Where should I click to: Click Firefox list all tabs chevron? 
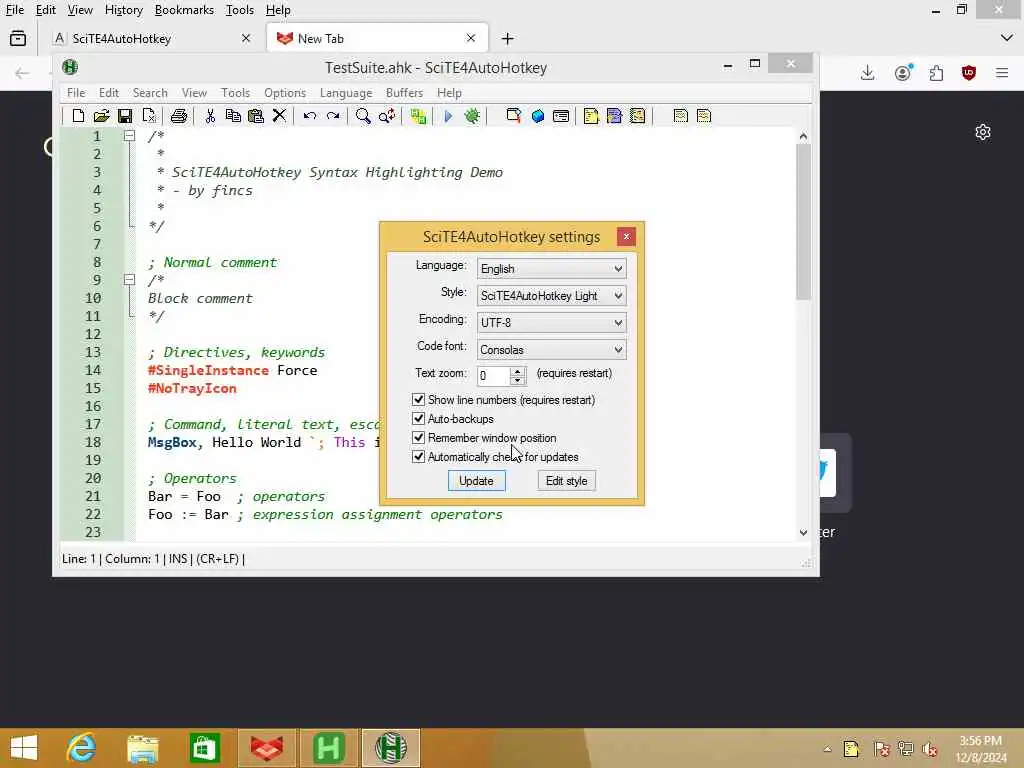coord(1006,38)
